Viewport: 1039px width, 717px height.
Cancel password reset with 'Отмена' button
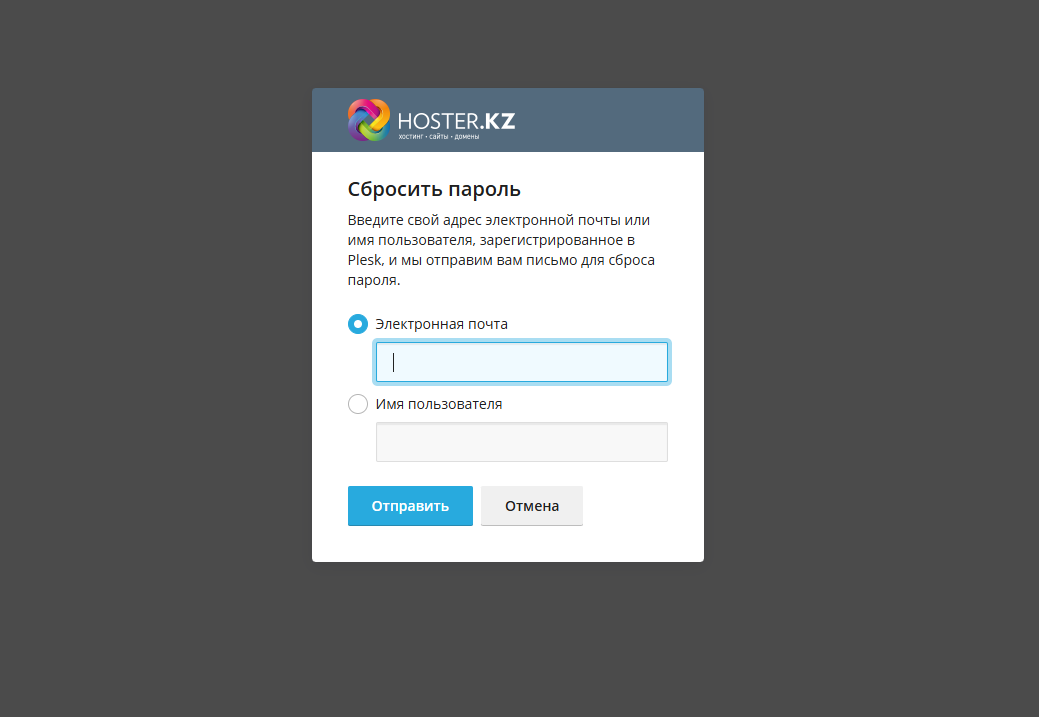(532, 506)
